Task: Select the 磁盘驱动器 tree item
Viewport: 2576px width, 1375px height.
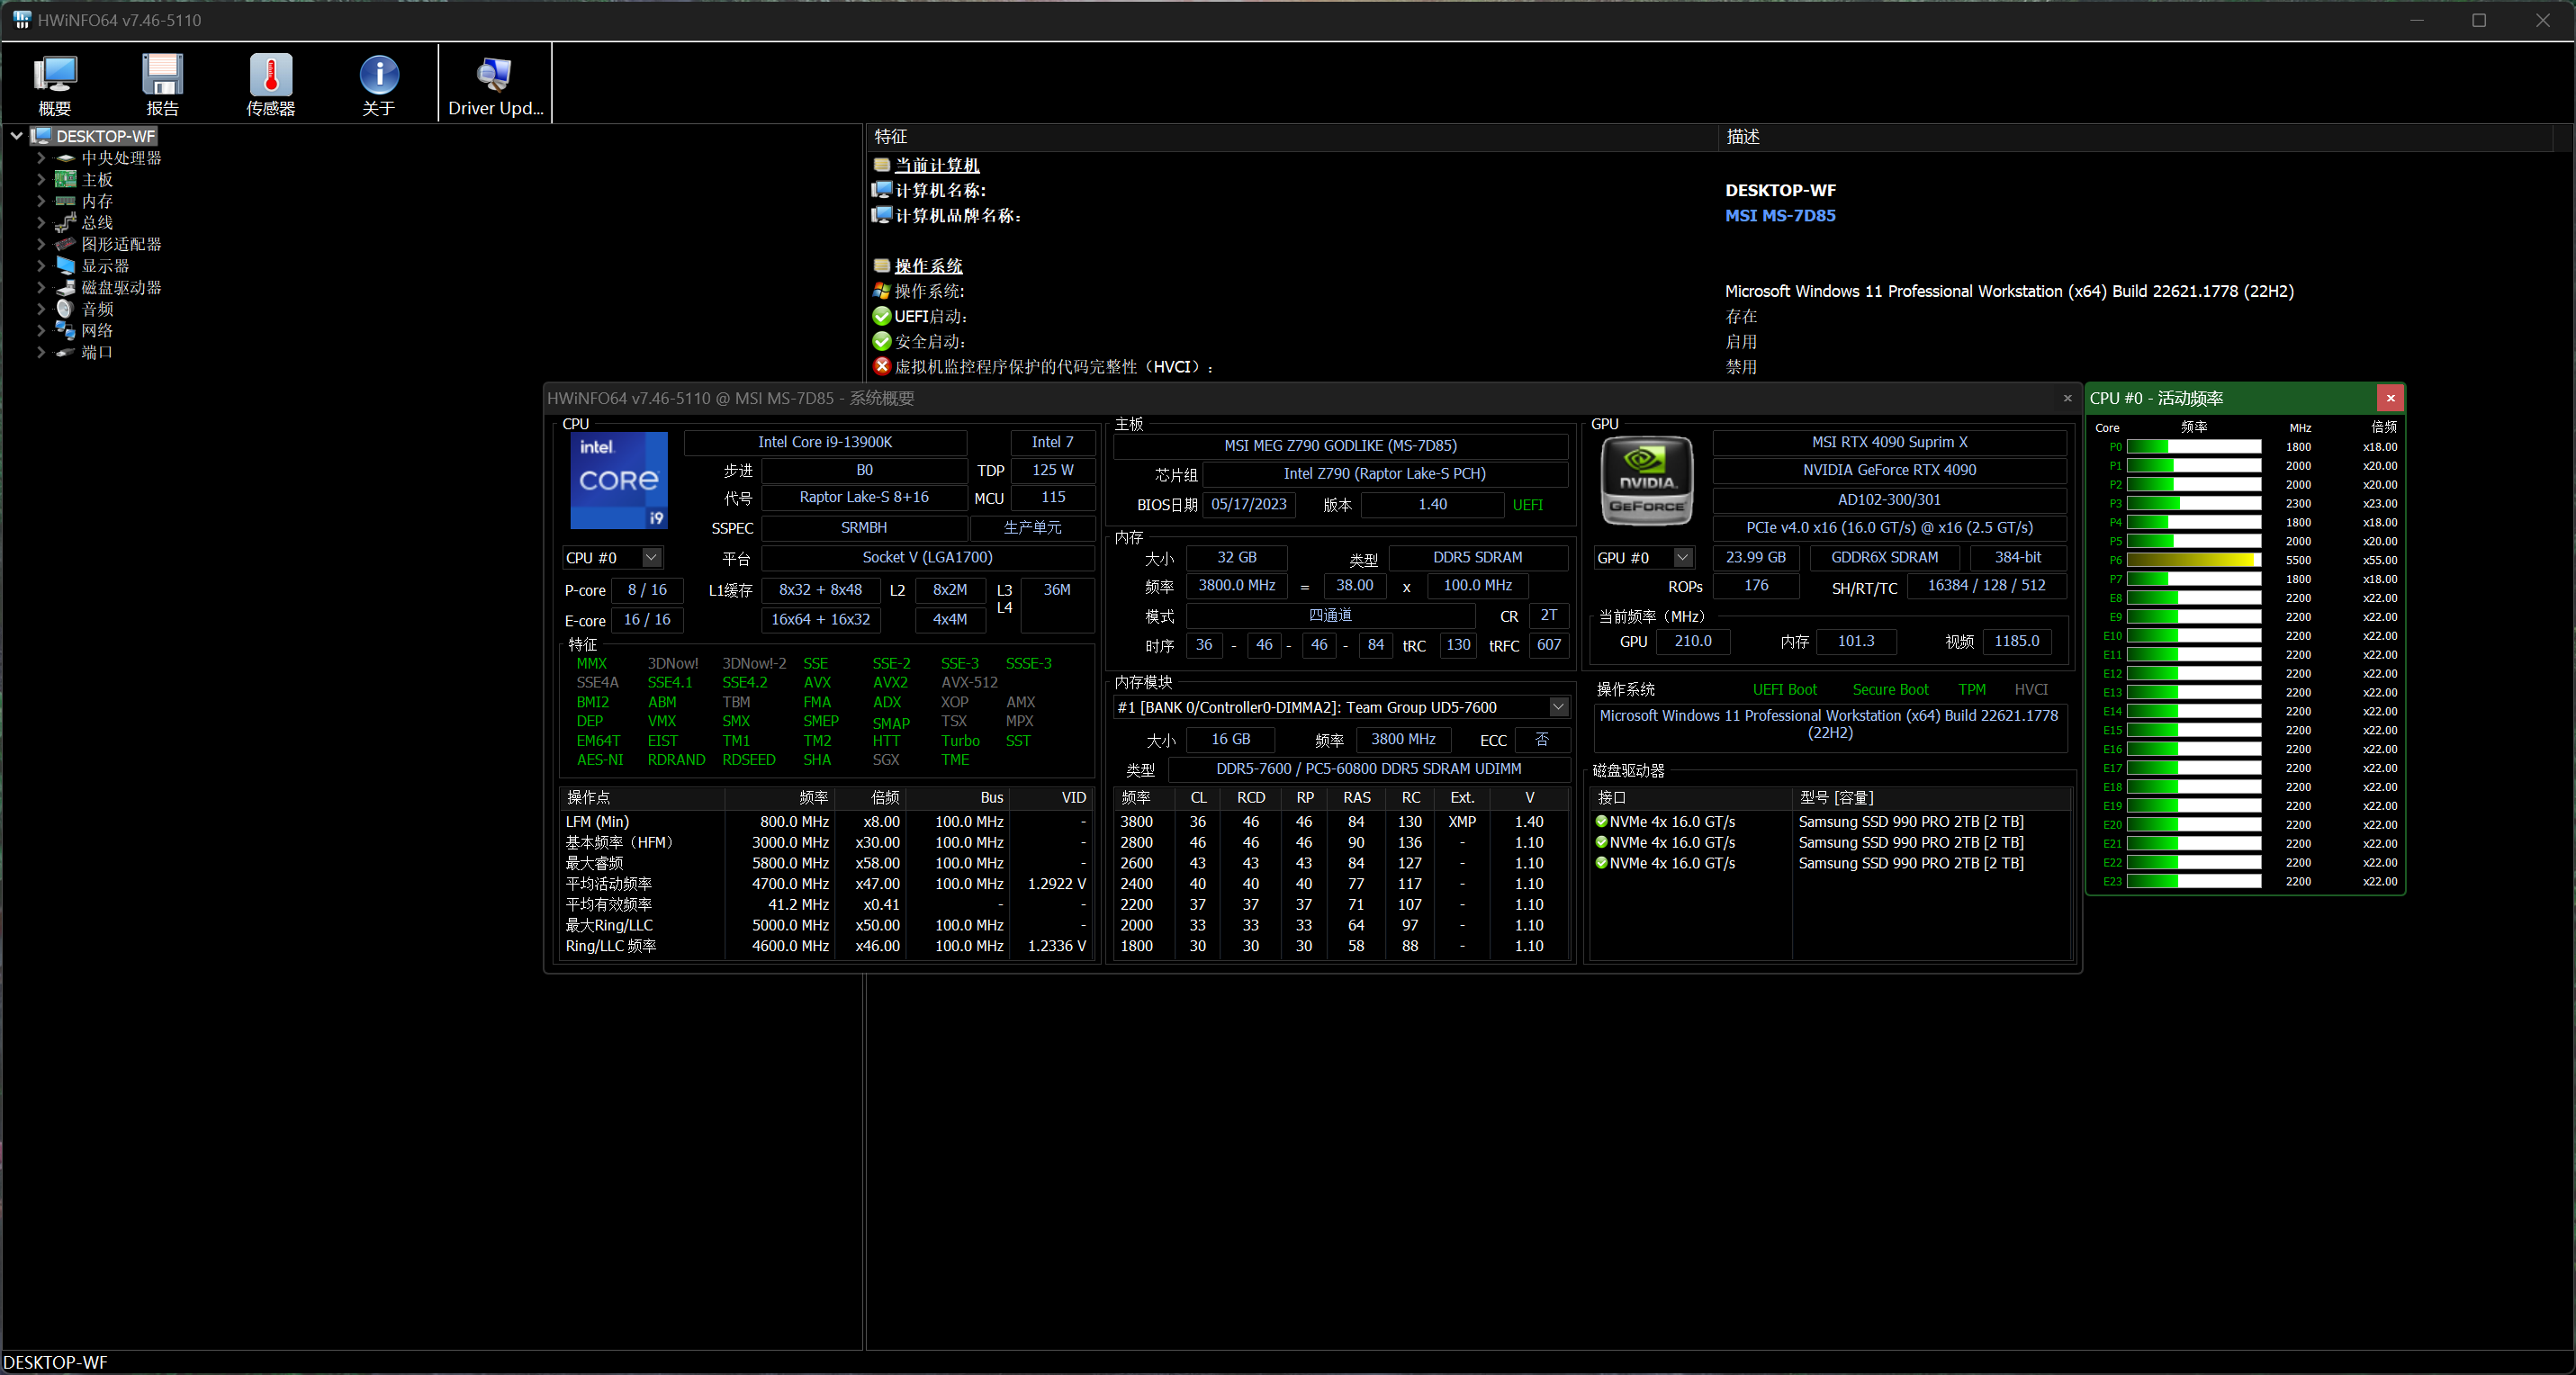Action: pyautogui.click(x=121, y=288)
